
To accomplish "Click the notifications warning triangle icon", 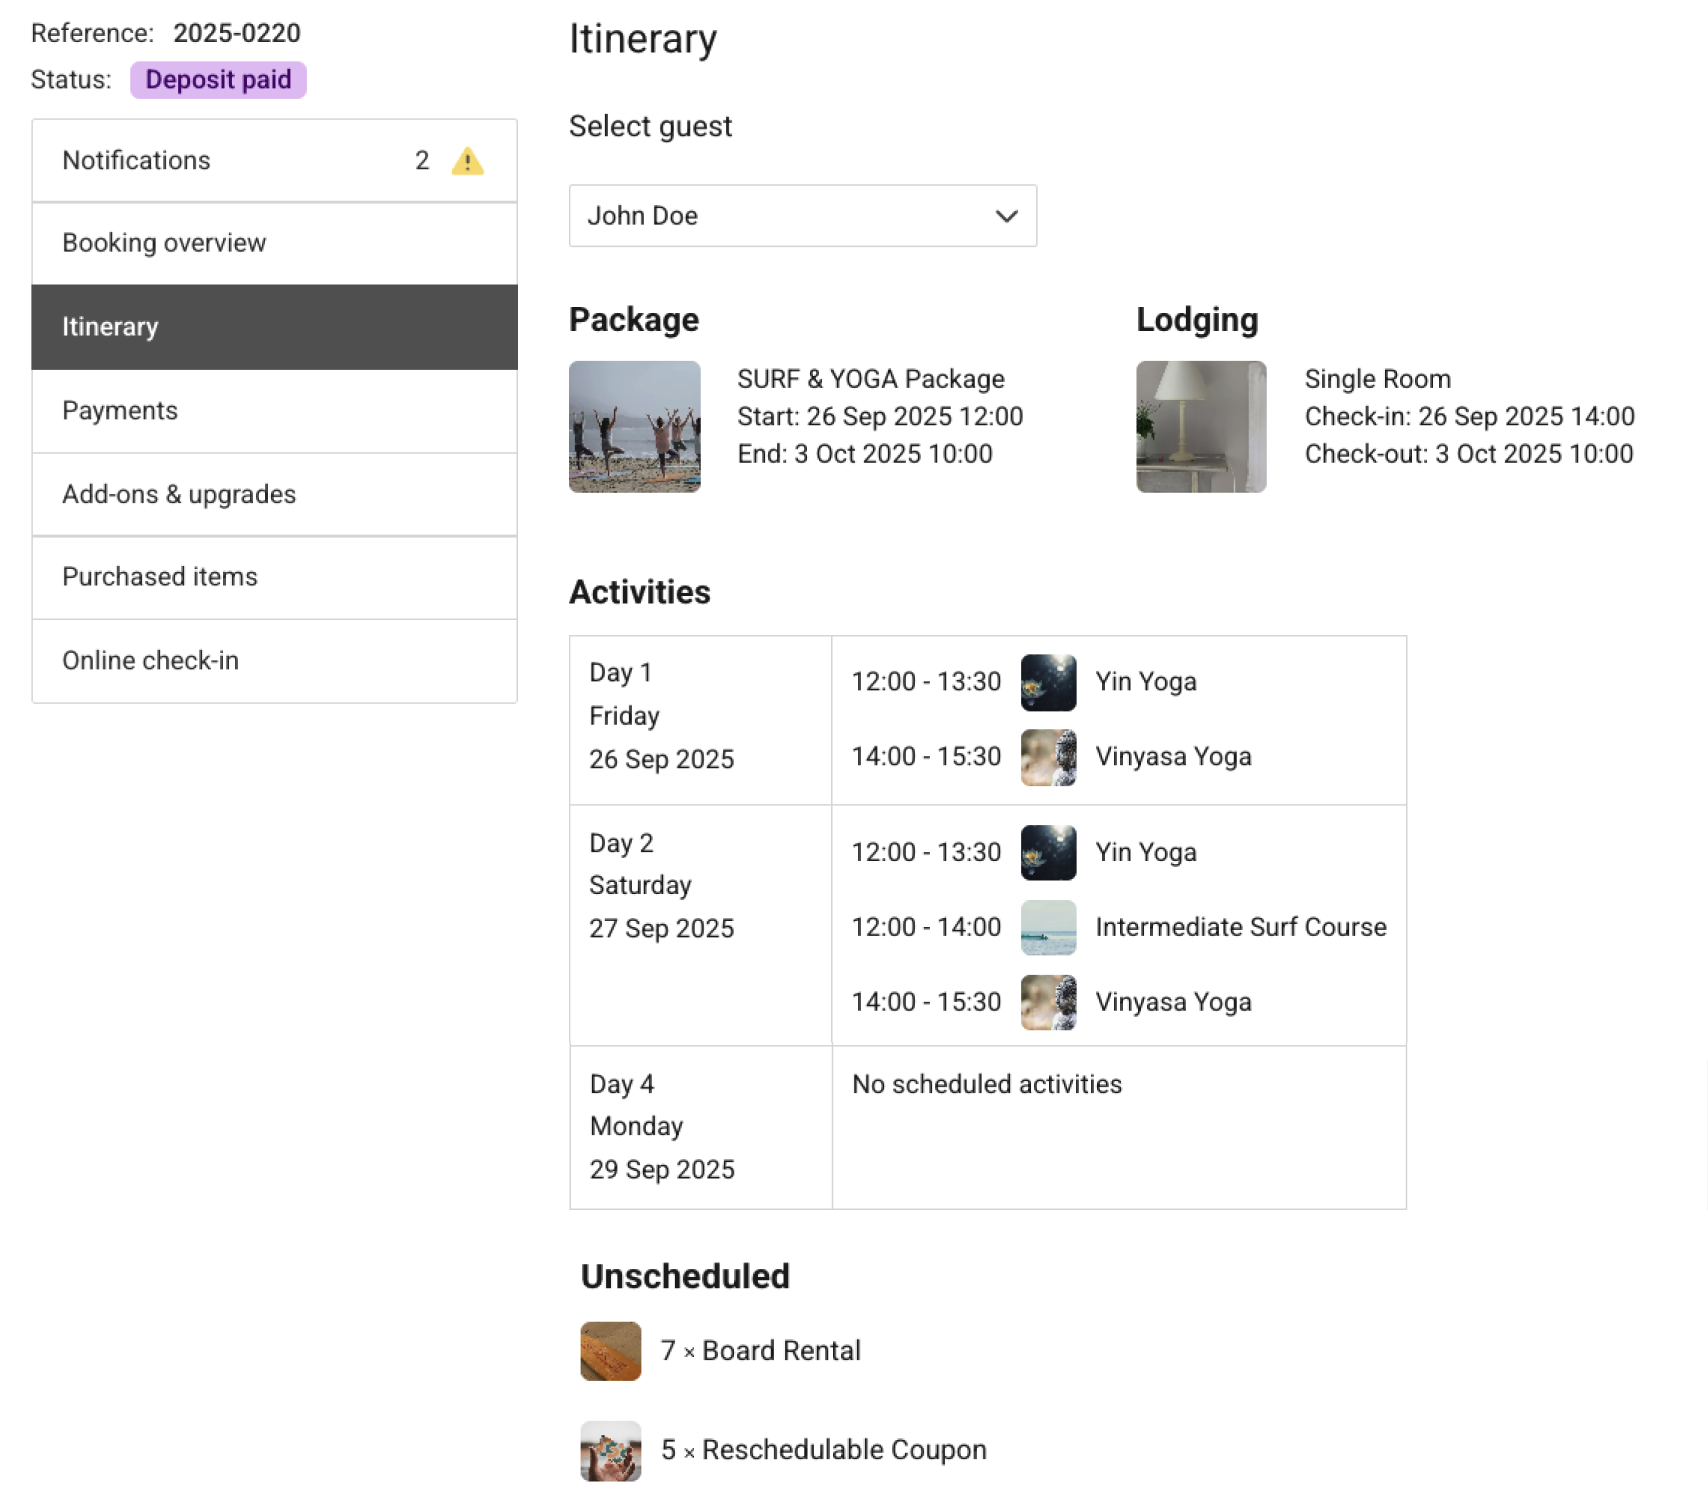I will (x=467, y=161).
